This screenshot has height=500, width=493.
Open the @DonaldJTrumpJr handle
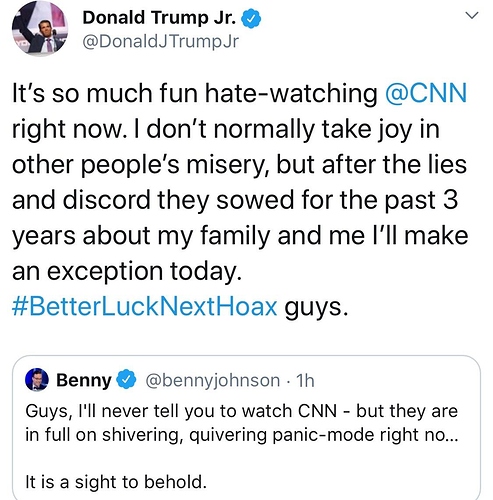(160, 42)
